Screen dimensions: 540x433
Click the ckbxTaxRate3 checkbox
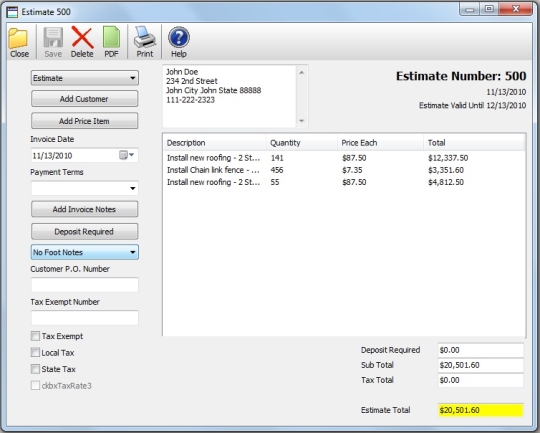[35, 385]
